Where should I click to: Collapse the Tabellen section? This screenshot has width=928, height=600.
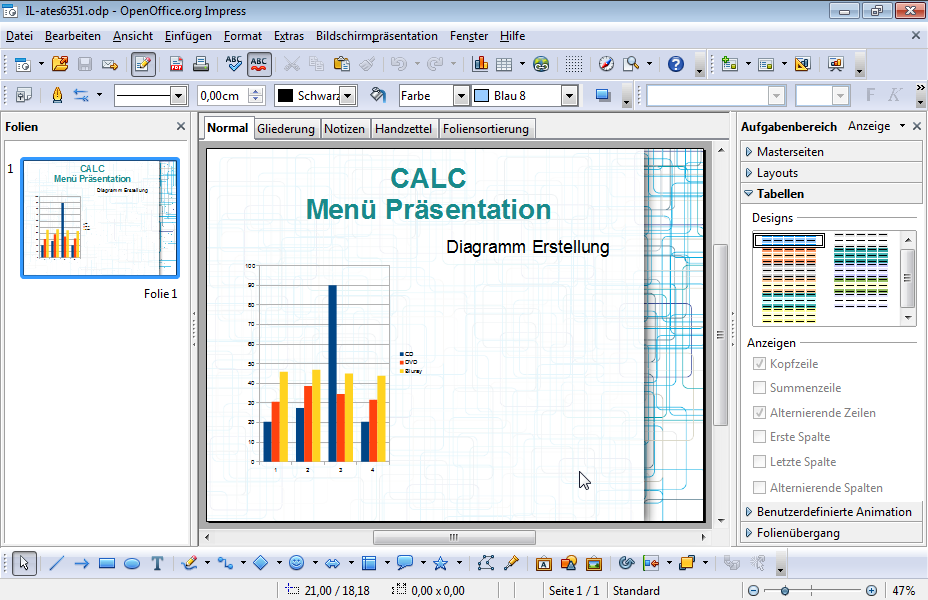click(x=831, y=193)
